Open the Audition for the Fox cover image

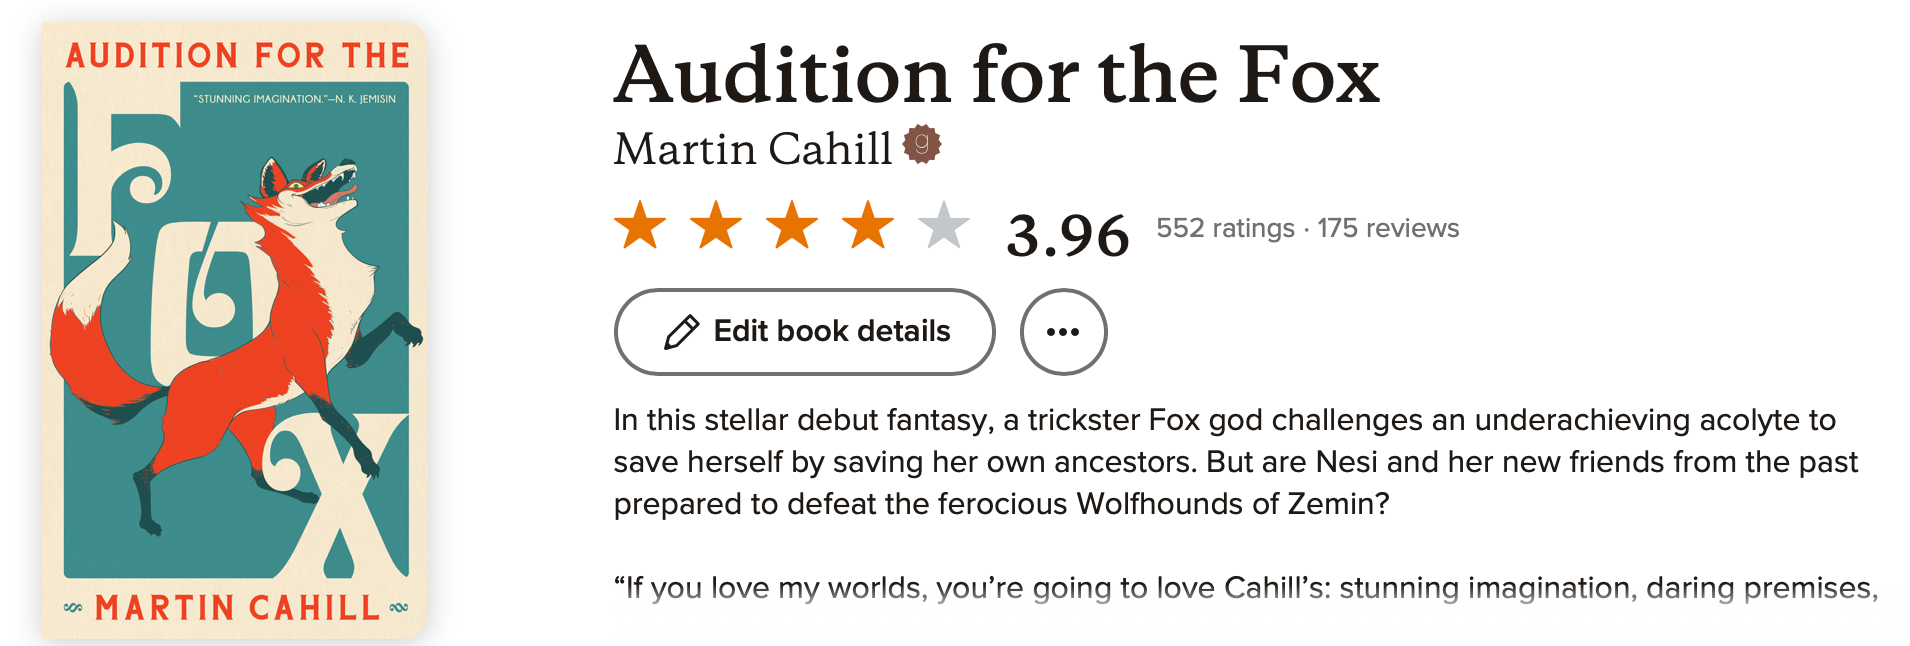click(235, 330)
